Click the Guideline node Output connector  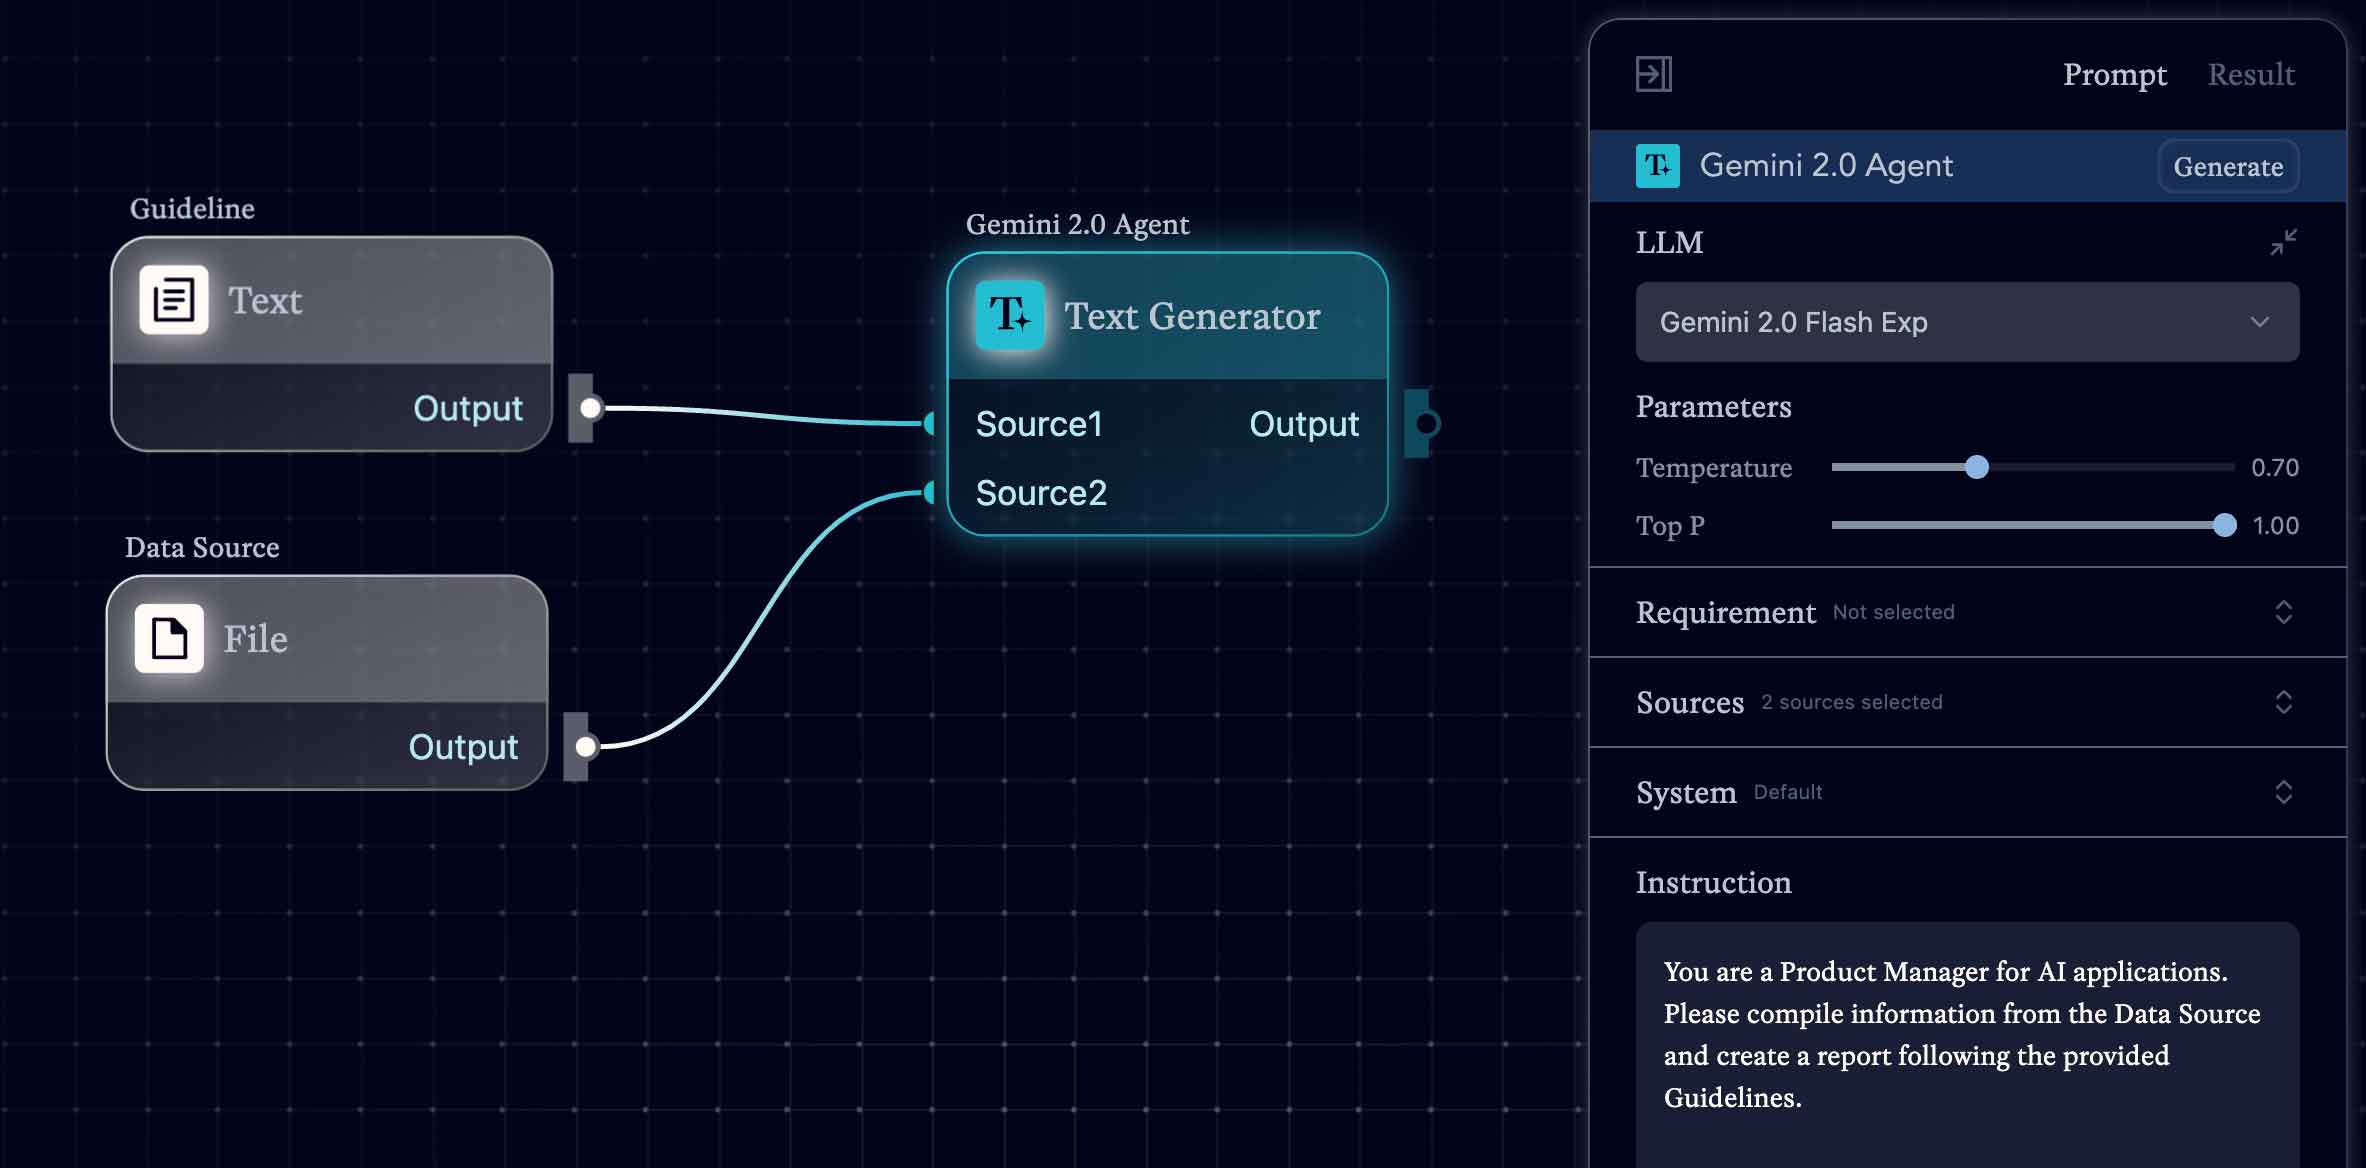[x=590, y=407]
